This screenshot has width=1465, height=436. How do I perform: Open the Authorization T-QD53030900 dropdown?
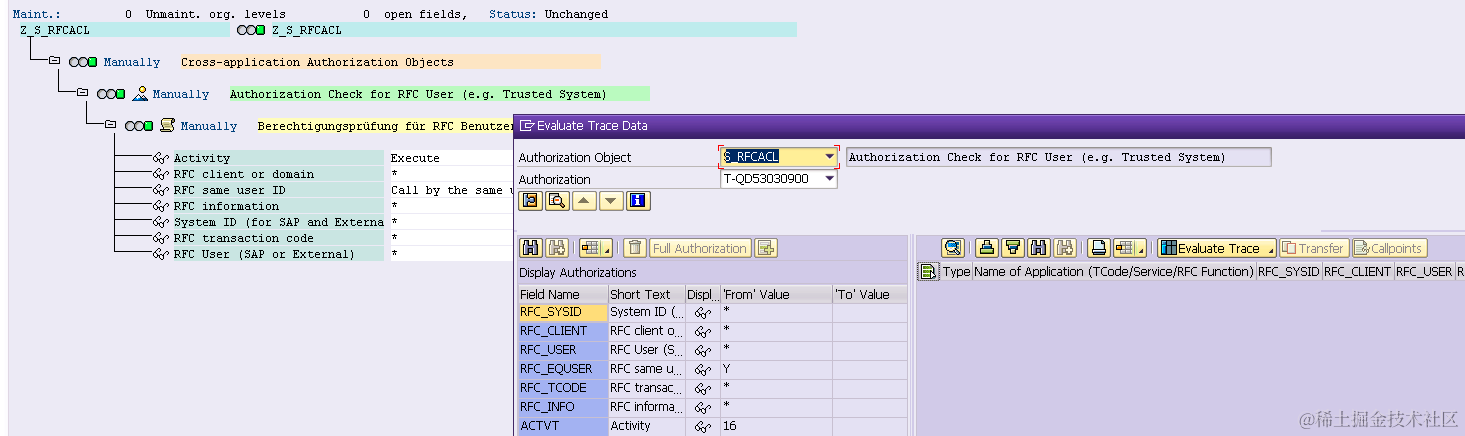(x=829, y=179)
